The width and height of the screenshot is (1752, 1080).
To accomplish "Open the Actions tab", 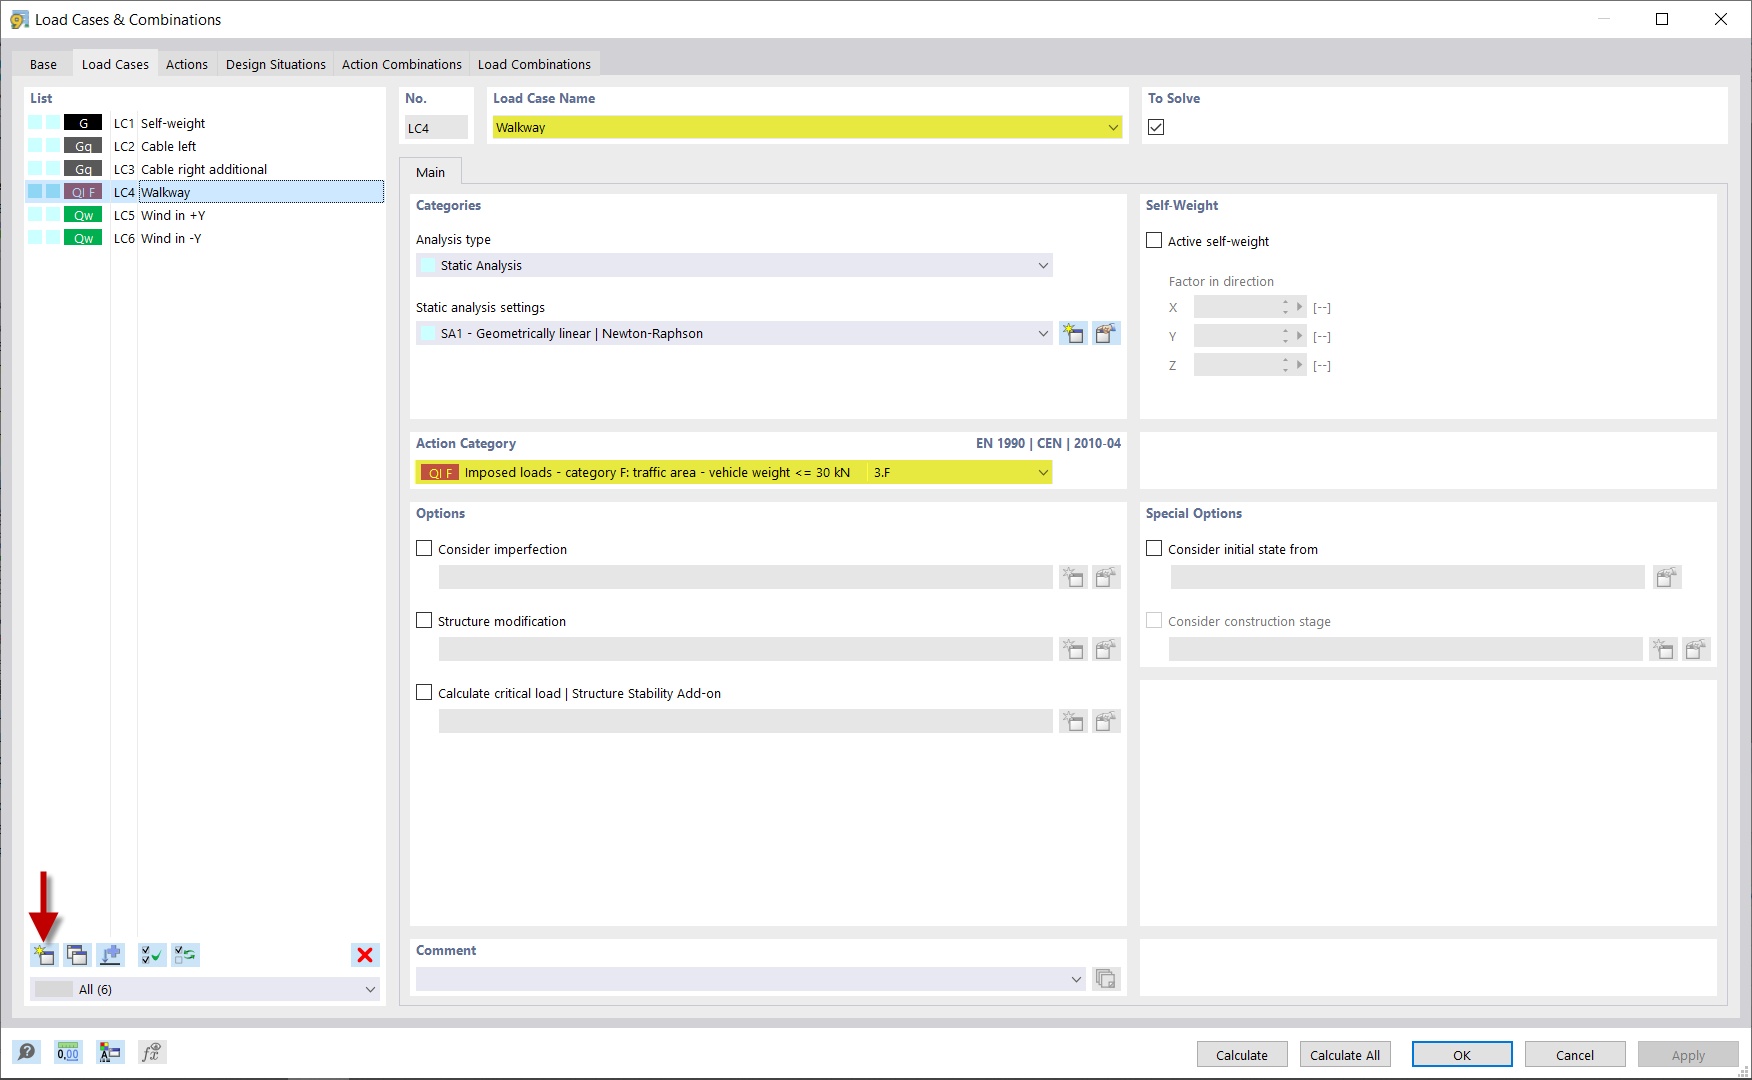I will [187, 64].
